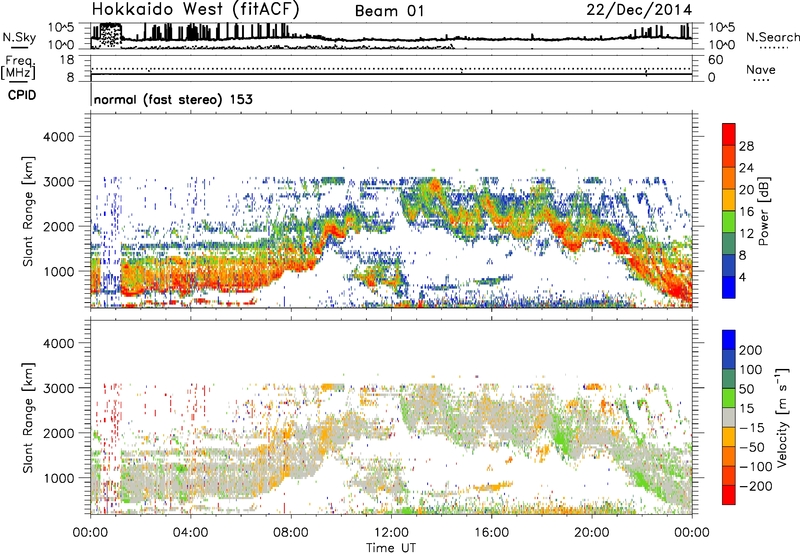Click the ending 00:00 label at the day's end
The image size is (800, 554).
[x=692, y=533]
